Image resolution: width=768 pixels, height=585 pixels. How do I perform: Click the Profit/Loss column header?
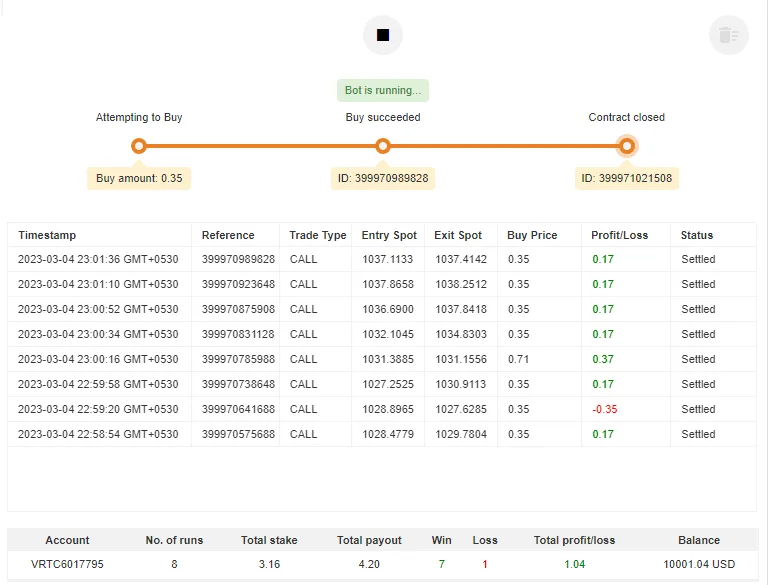619,235
